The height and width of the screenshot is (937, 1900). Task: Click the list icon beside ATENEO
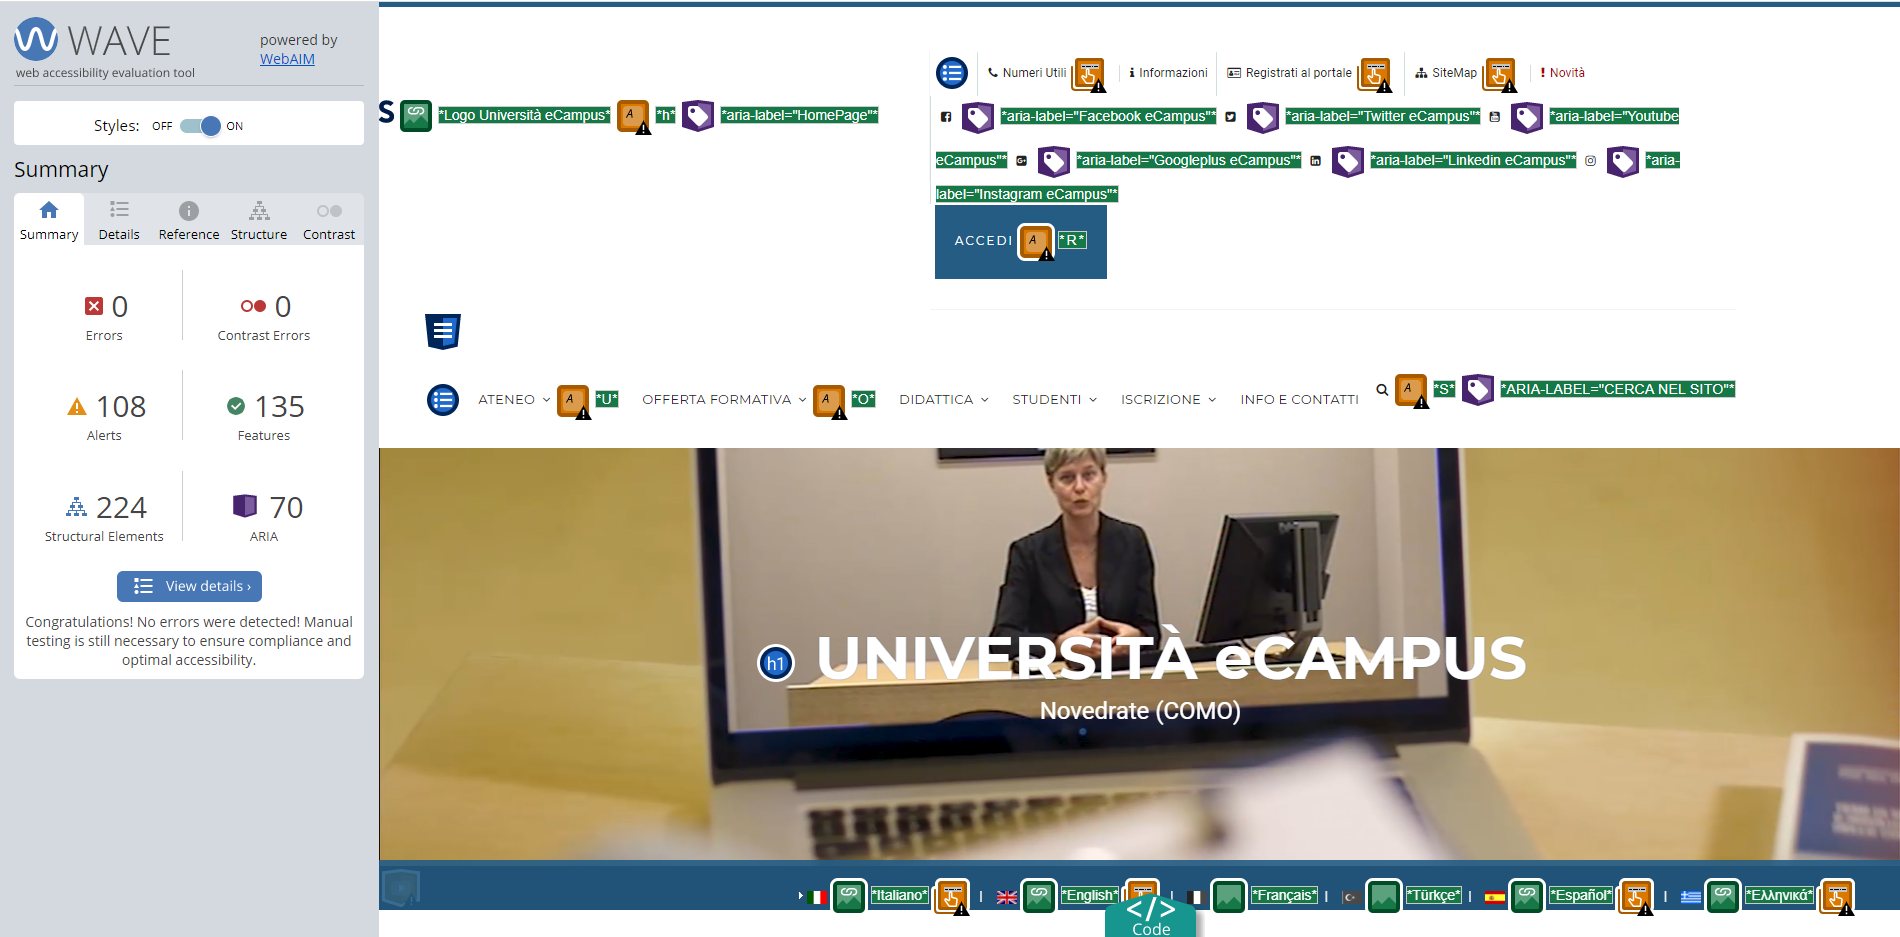[x=443, y=400]
